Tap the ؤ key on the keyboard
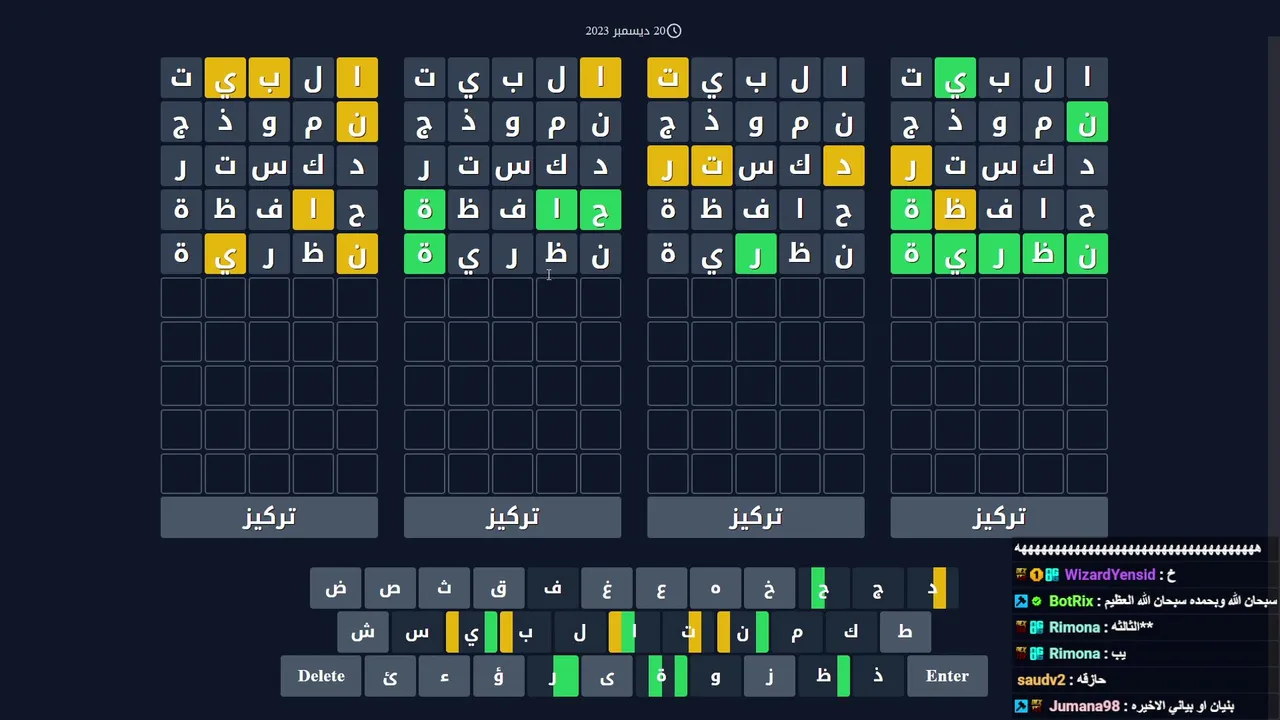This screenshot has width=1280, height=720. pos(498,676)
